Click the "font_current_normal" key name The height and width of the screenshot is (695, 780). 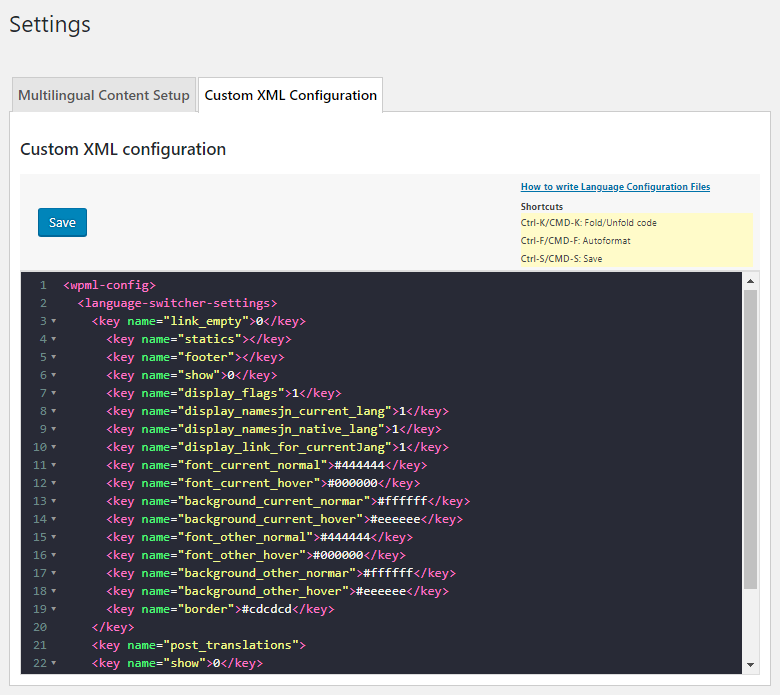(252, 465)
